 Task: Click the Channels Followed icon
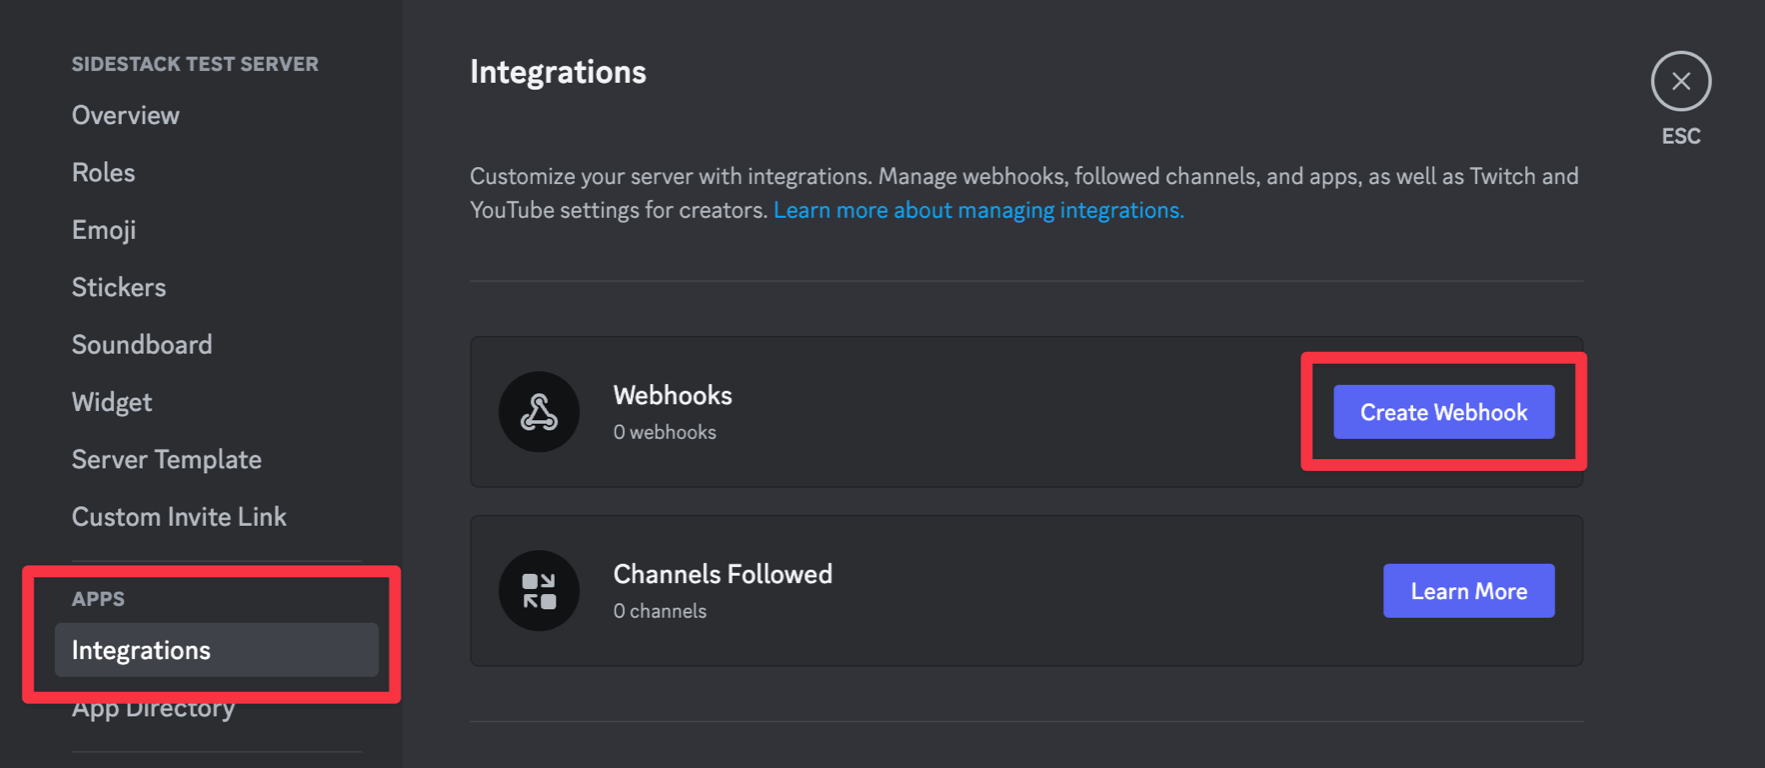coord(539,591)
